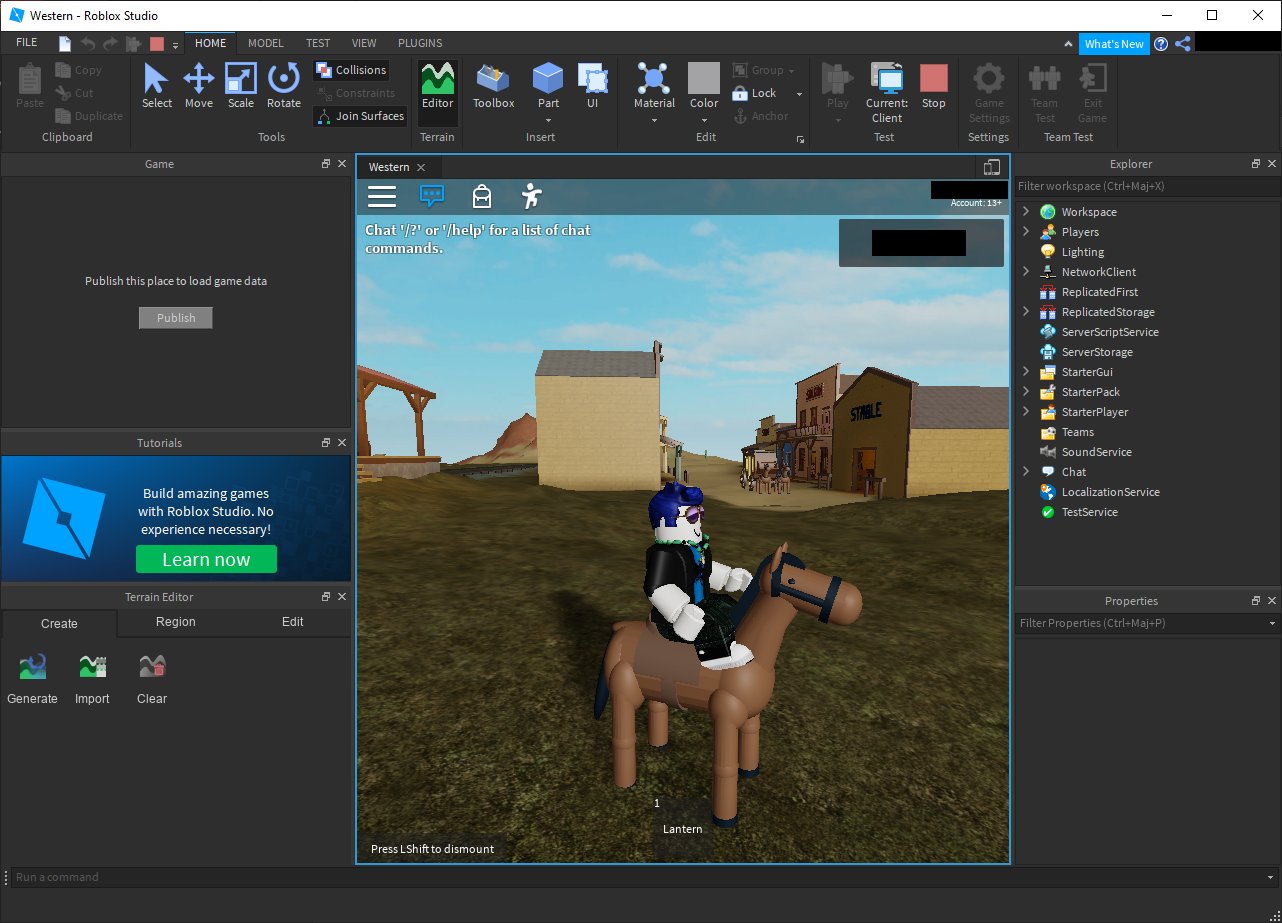1282x923 pixels.
Task: Switch to Edit tab in Terrain Editor
Action: [x=292, y=622]
